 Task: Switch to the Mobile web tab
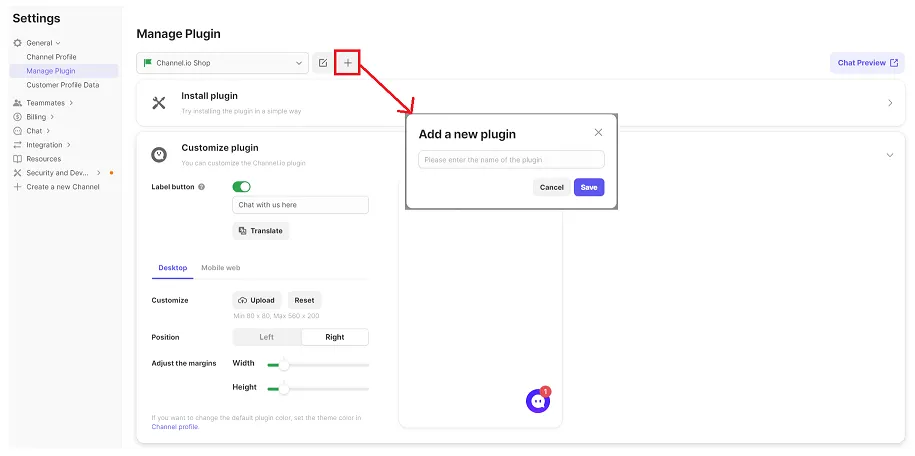click(x=220, y=268)
